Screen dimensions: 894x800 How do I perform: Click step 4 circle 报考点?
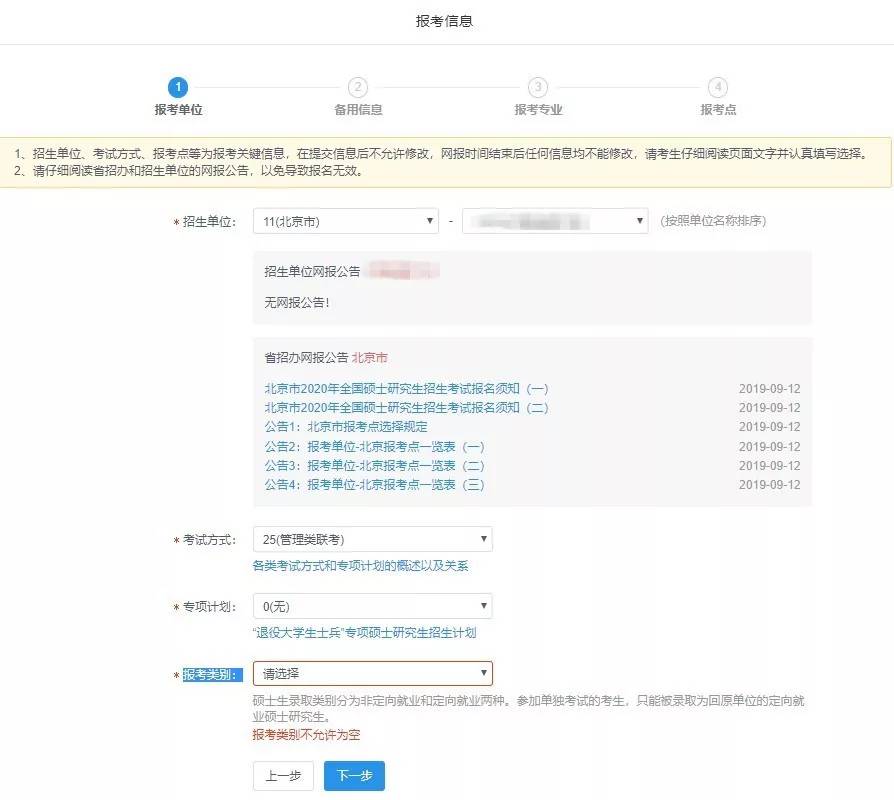(718, 87)
